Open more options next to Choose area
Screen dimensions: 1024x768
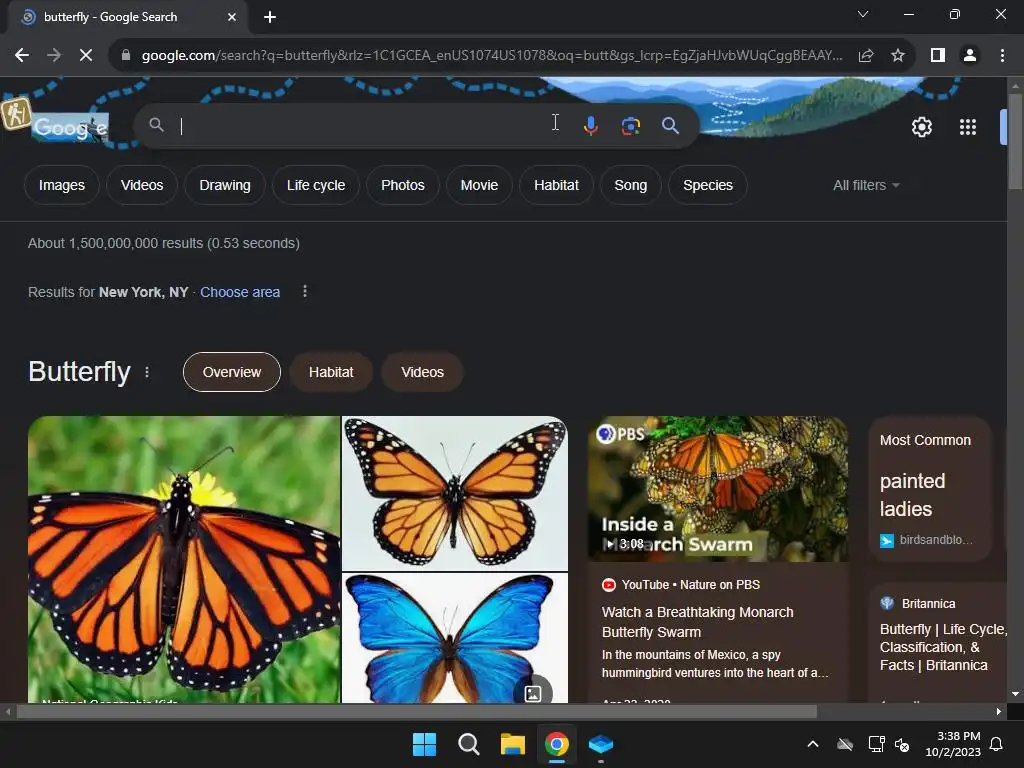click(x=304, y=291)
